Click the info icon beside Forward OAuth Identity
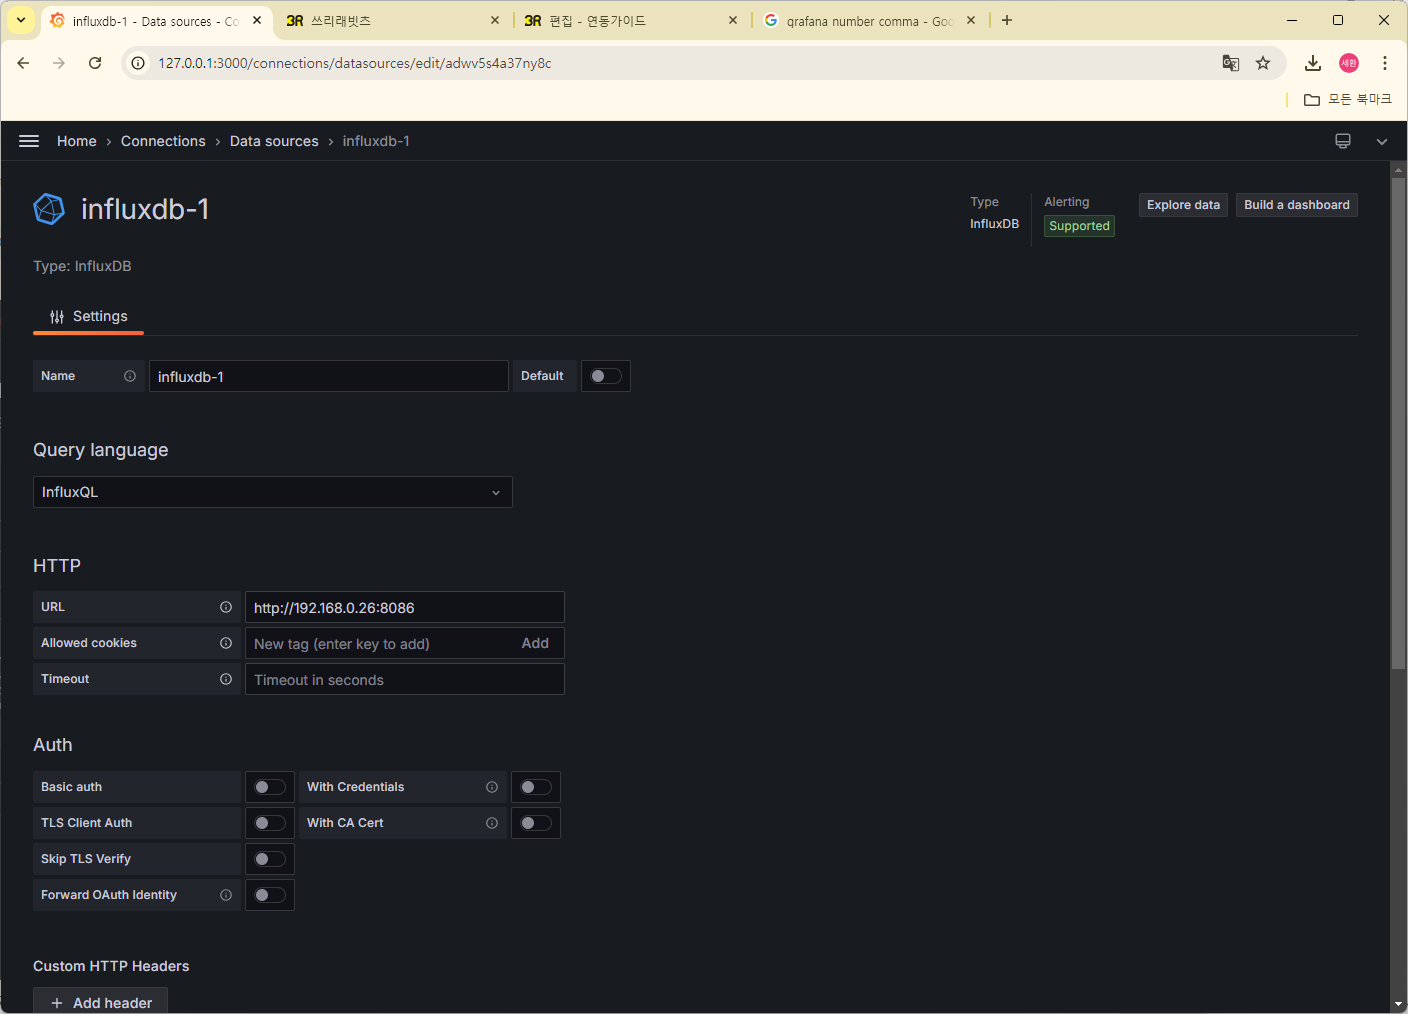This screenshot has height=1014, width=1408. click(226, 895)
